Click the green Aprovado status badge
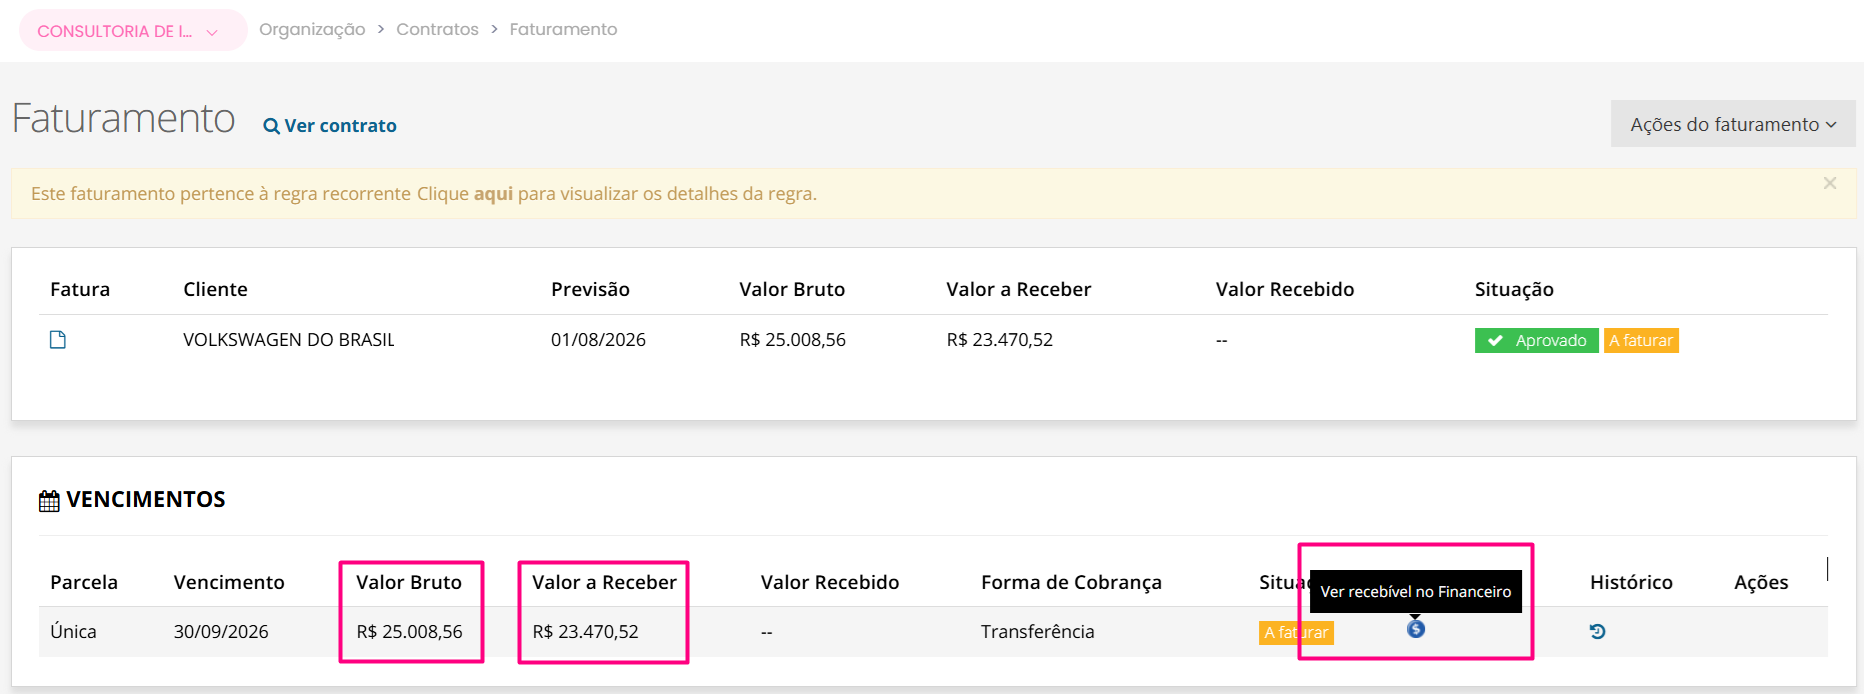This screenshot has height=694, width=1864. click(1536, 341)
